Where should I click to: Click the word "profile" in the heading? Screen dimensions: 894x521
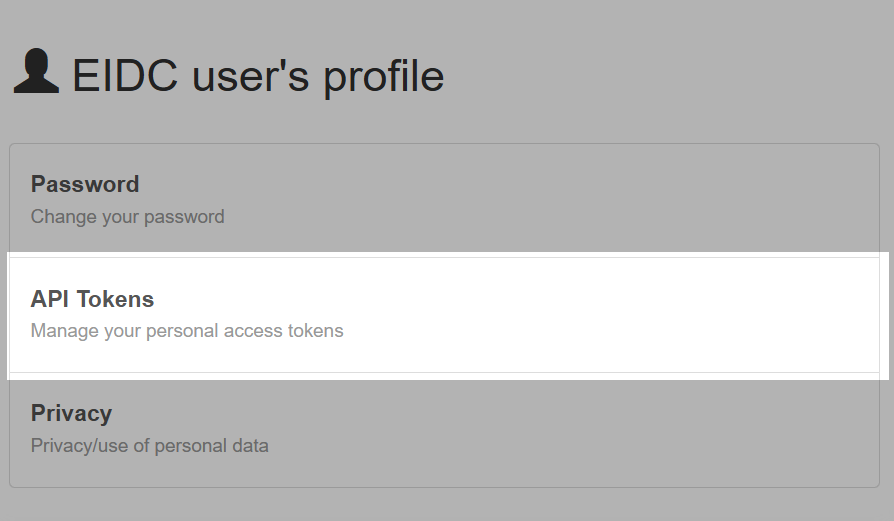[x=384, y=76]
